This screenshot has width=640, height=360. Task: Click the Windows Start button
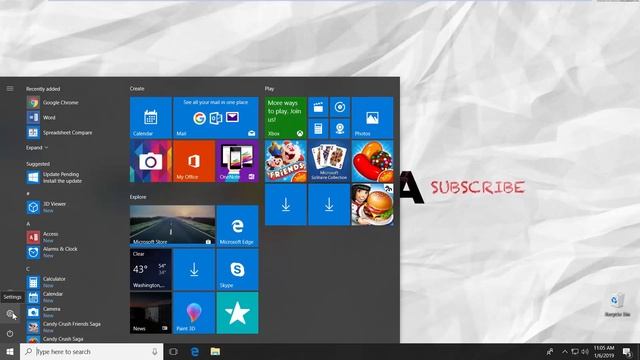pos(10,351)
